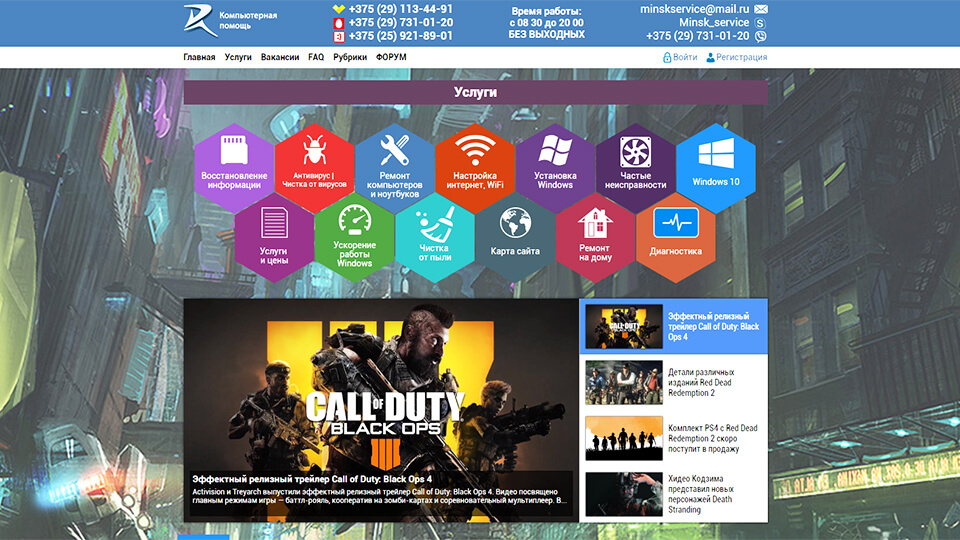The width and height of the screenshot is (960, 540).
Task: Click Время работы hours text
Action: [x=546, y=23]
